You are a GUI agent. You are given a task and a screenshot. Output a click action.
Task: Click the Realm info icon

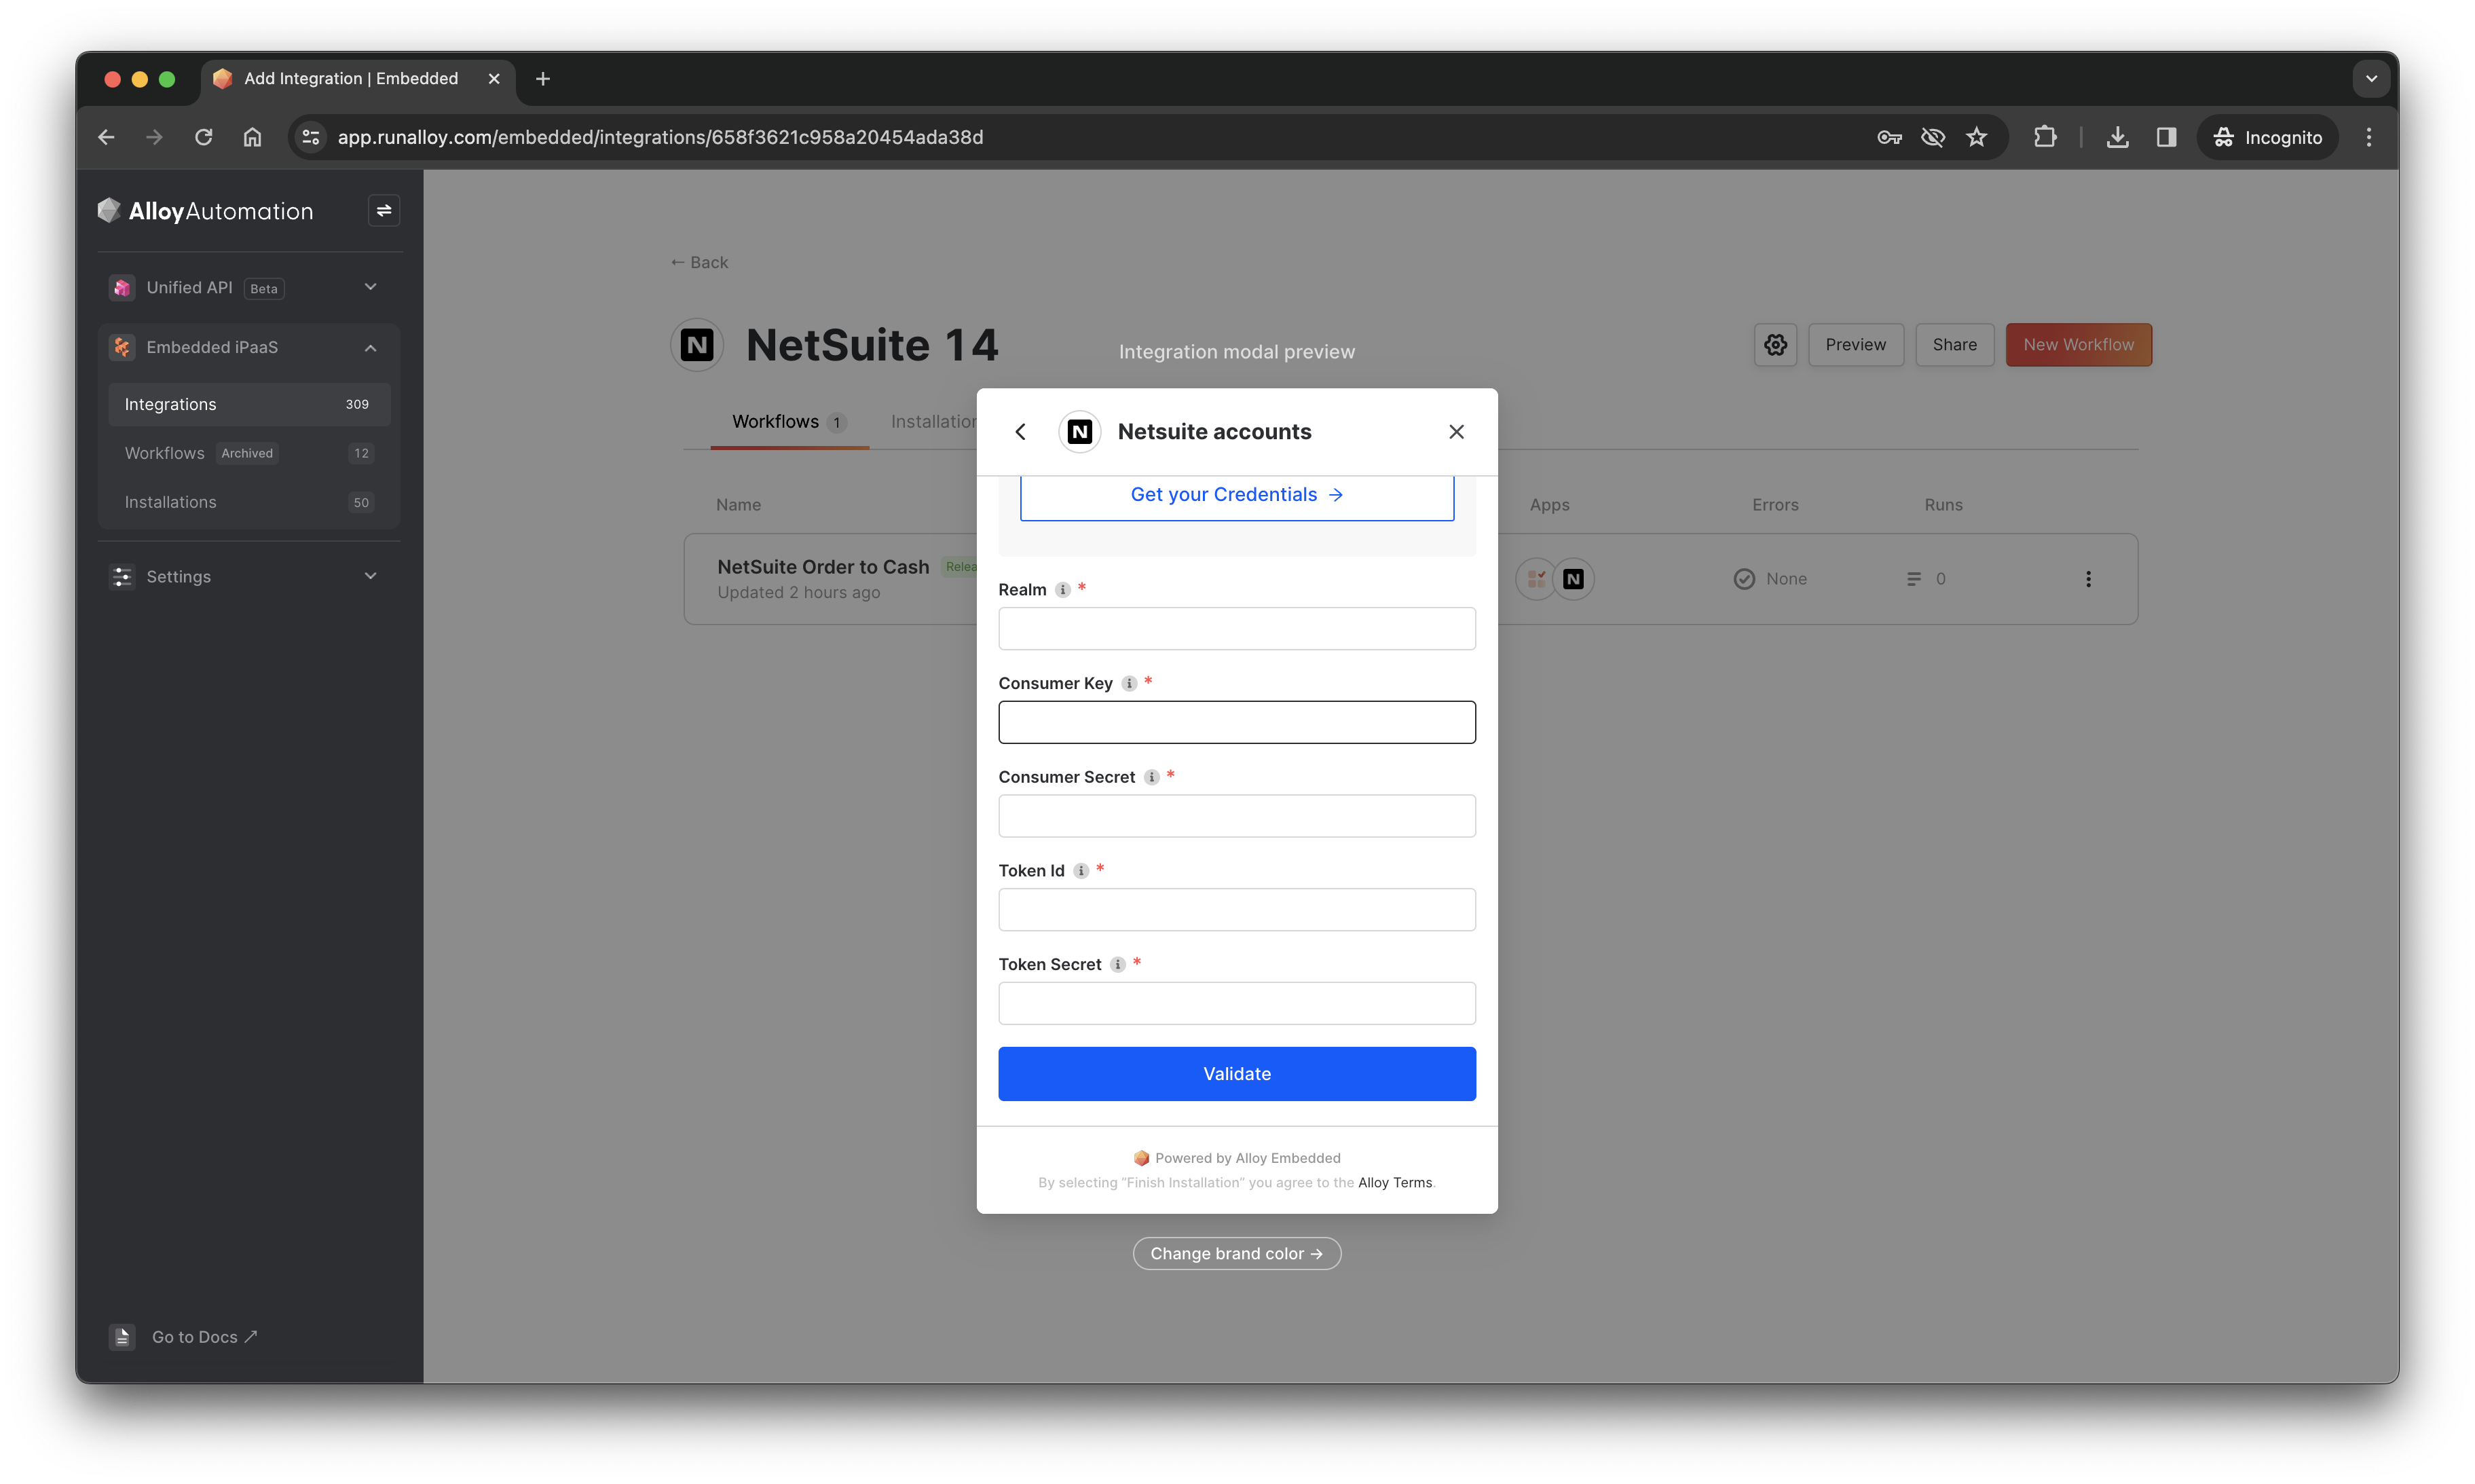[1063, 590]
